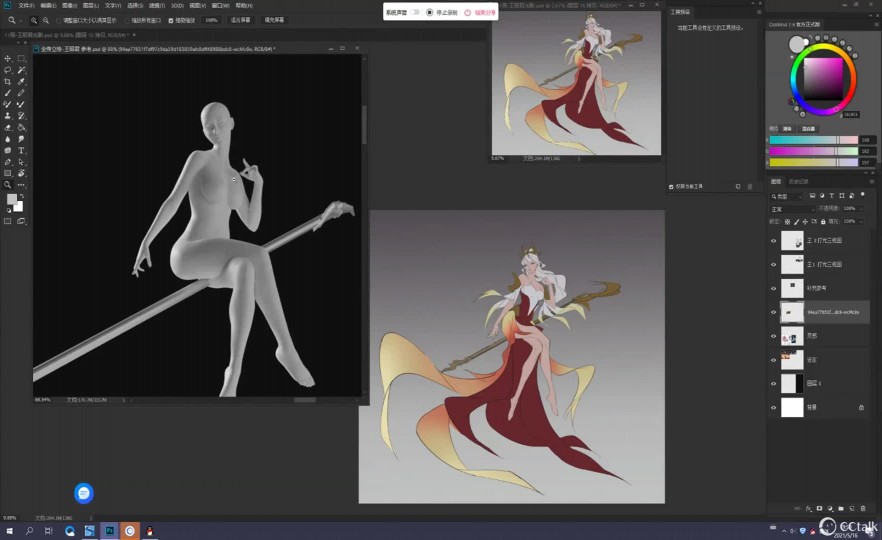
Task: Open the layer filter type dropdown
Action: coord(786,196)
